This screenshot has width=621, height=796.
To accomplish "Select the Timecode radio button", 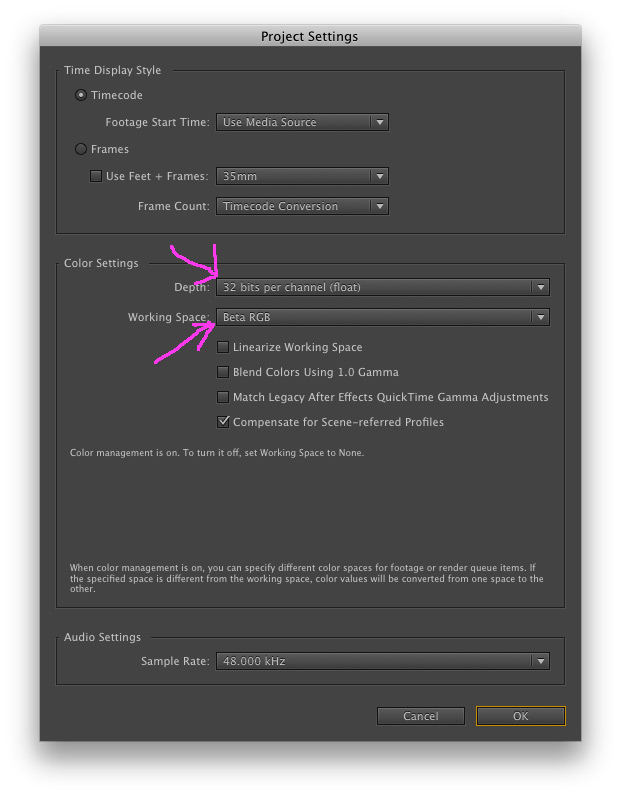I will [81, 95].
